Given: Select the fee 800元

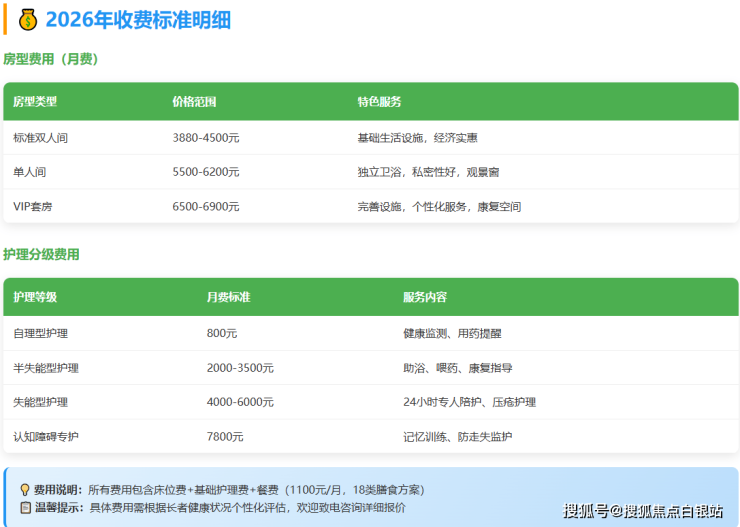Looking at the screenshot, I should click(222, 334).
